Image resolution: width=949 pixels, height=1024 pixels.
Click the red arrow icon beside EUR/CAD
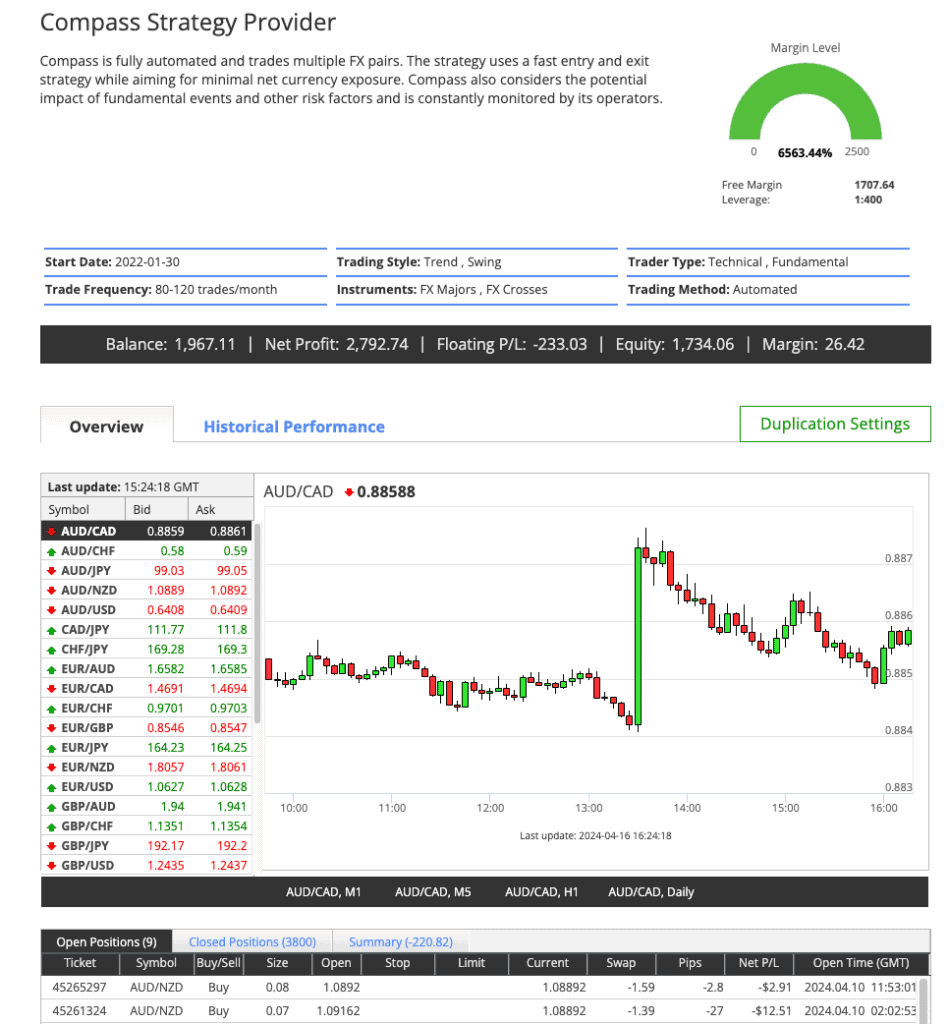click(51, 689)
